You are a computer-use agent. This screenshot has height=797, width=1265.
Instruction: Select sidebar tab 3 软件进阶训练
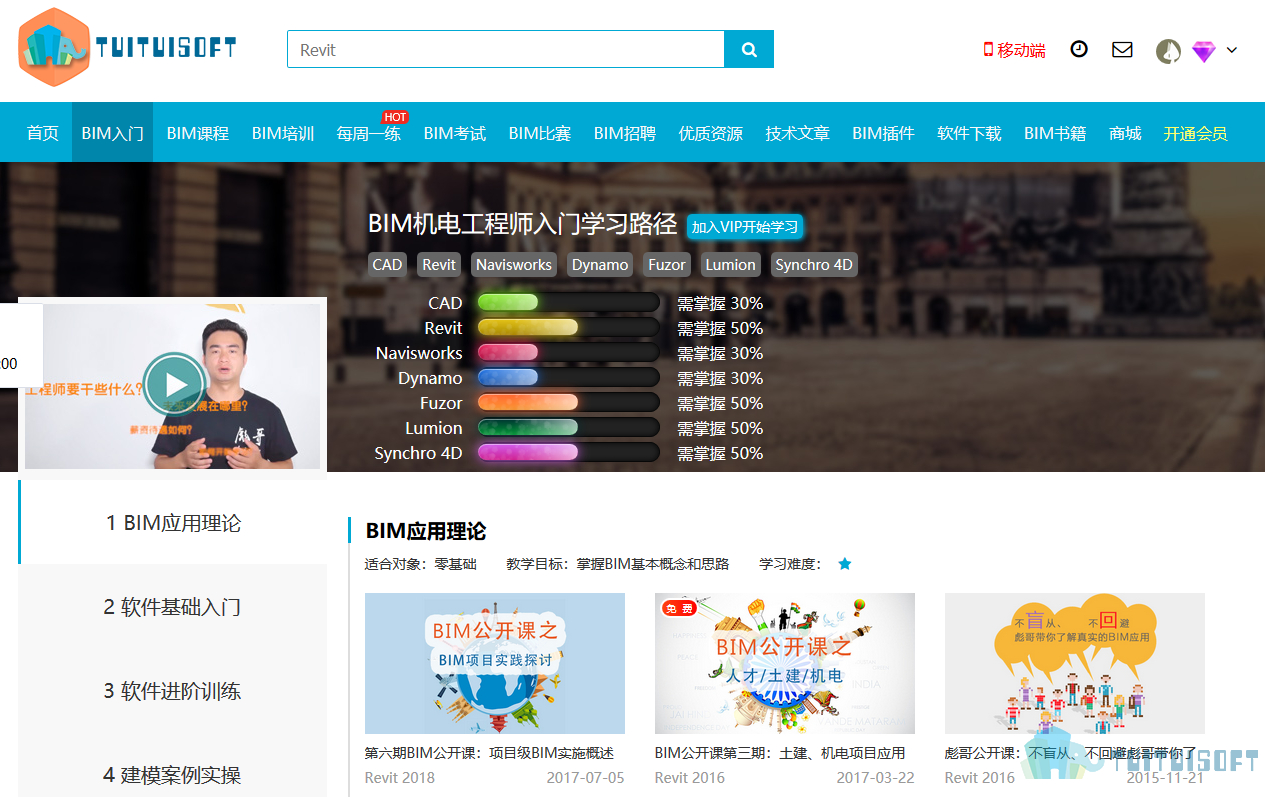(173, 691)
